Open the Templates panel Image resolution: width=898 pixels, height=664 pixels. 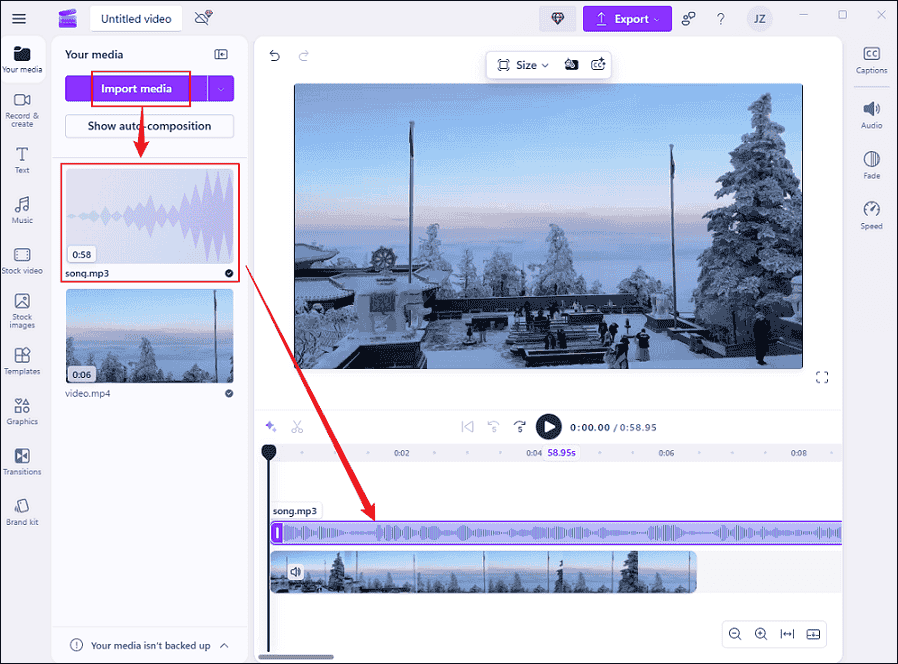(x=22, y=360)
